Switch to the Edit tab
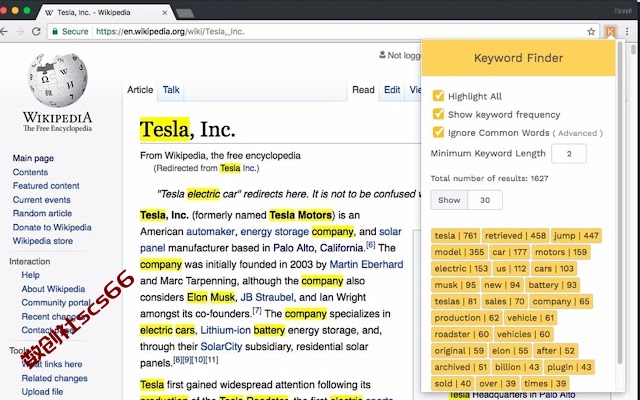Screen dimensions: 640x400 (392, 90)
